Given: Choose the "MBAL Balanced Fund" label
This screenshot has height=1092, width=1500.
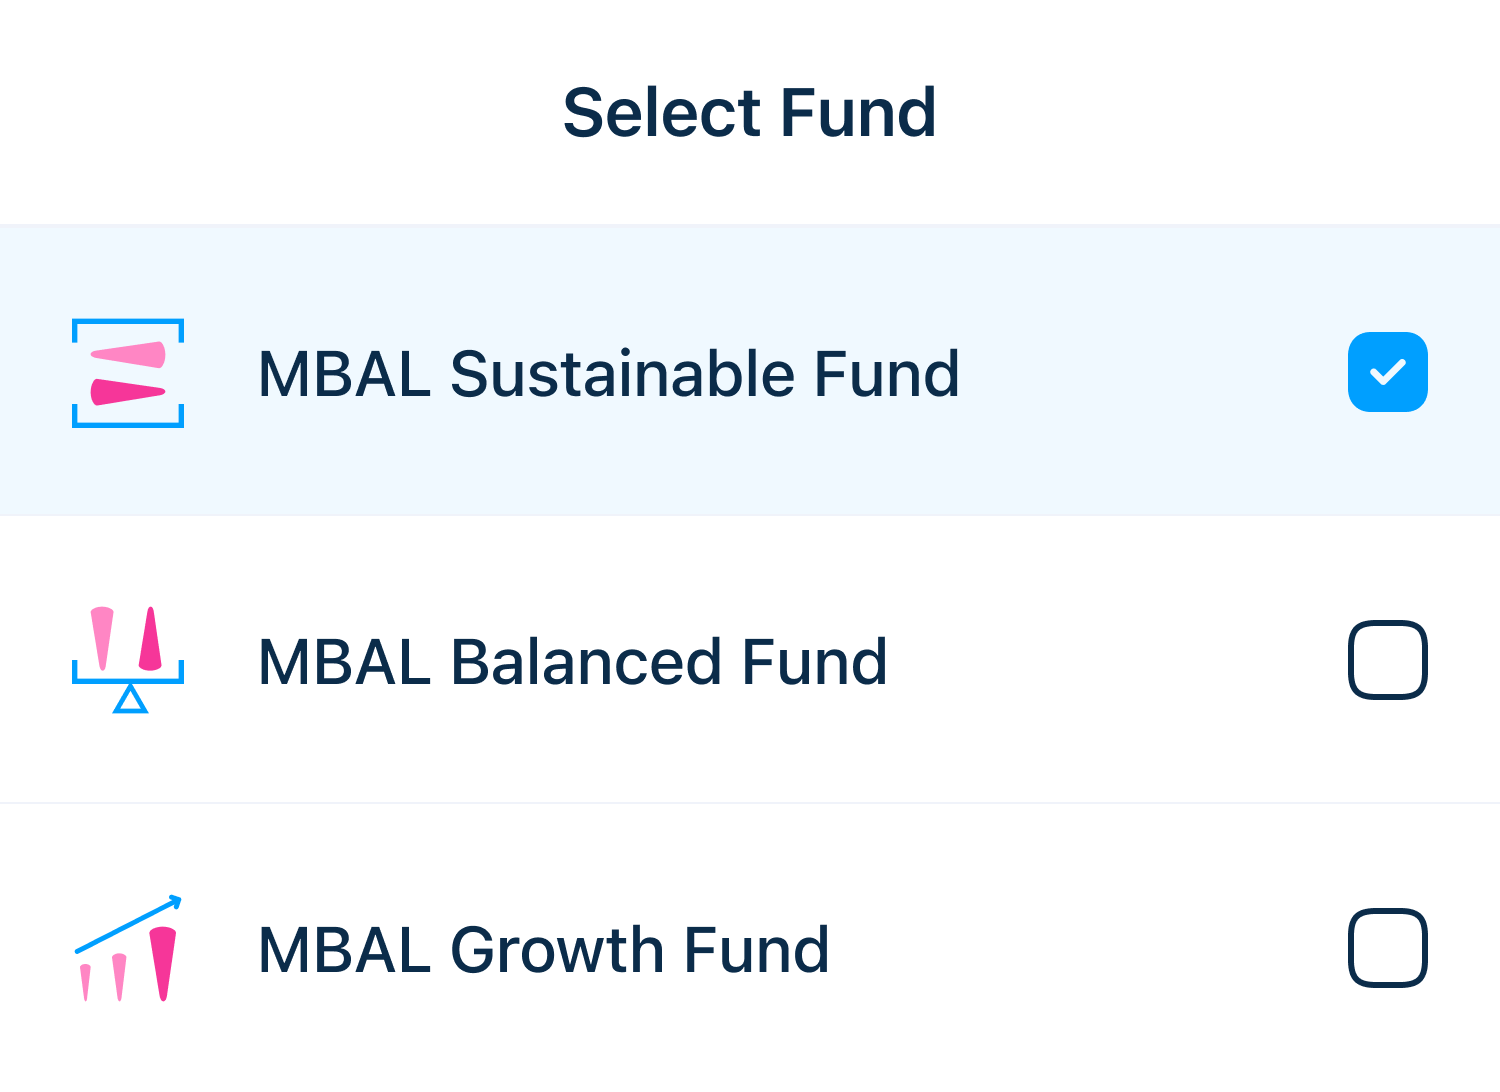Looking at the screenshot, I should pyautogui.click(x=572, y=662).
